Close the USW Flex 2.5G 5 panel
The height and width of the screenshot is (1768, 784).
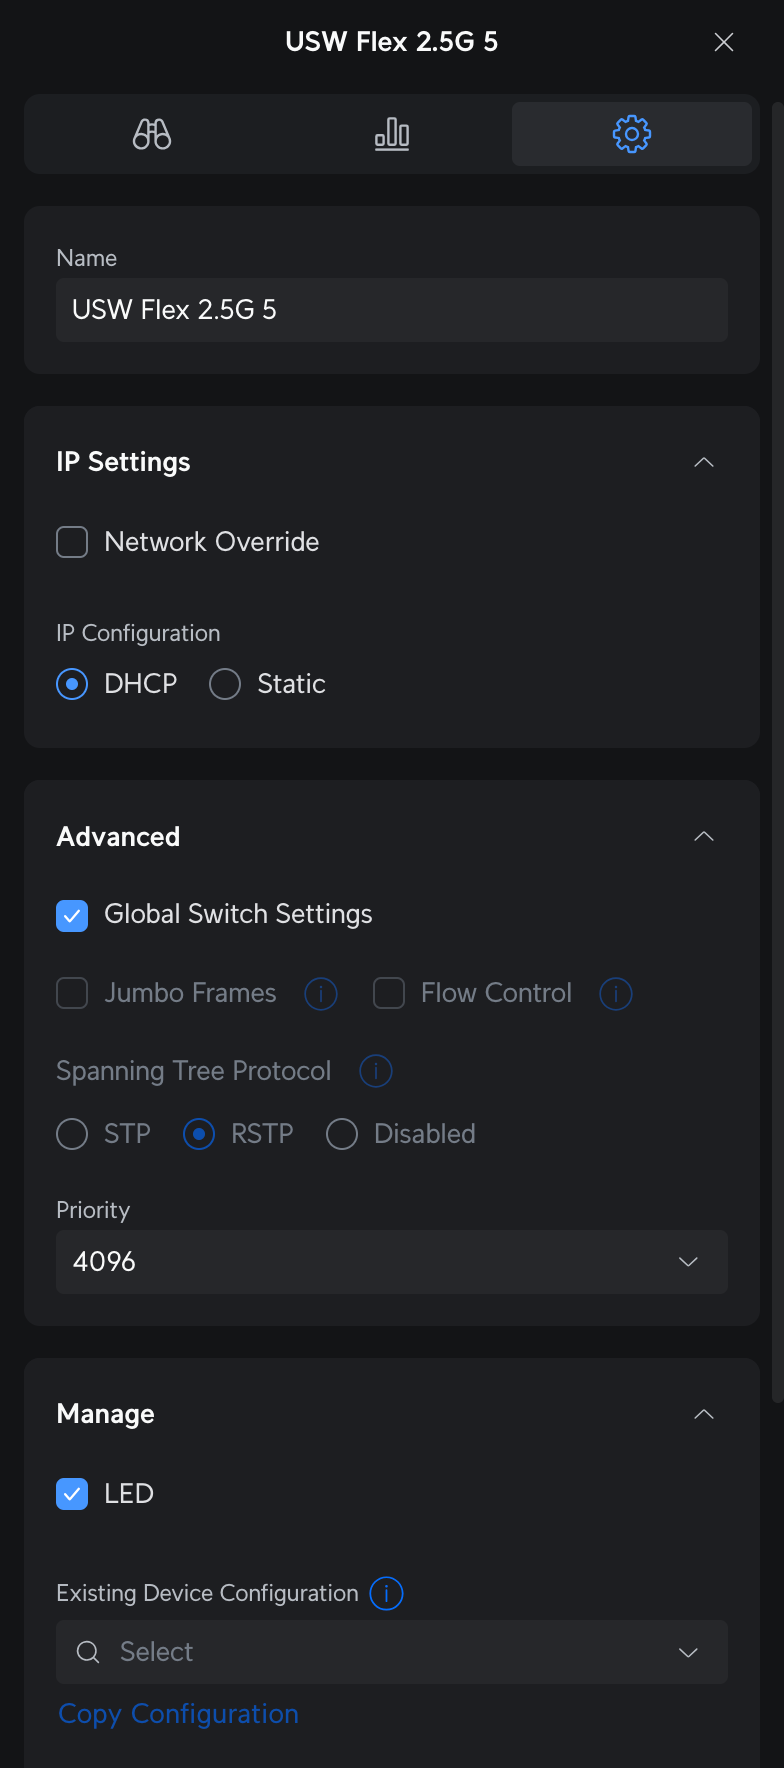coord(724,42)
